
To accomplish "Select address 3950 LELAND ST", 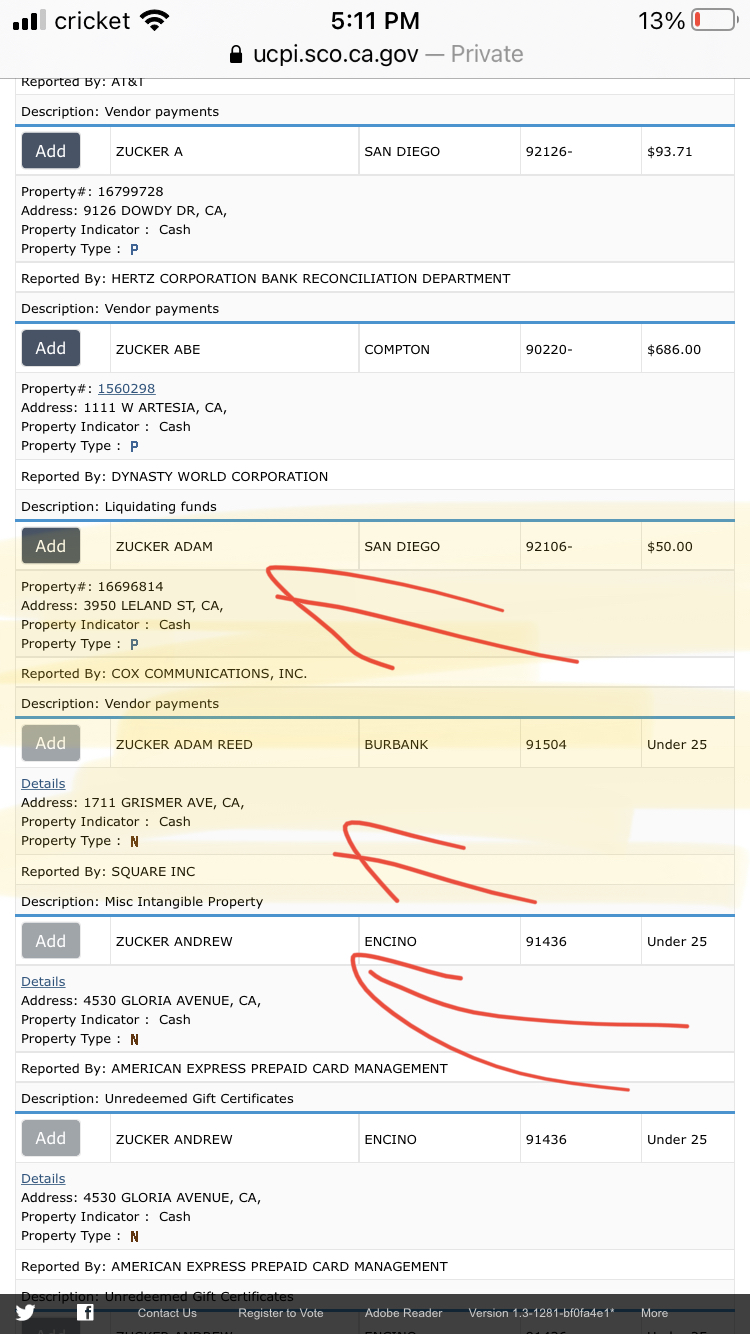I will click(x=122, y=605).
